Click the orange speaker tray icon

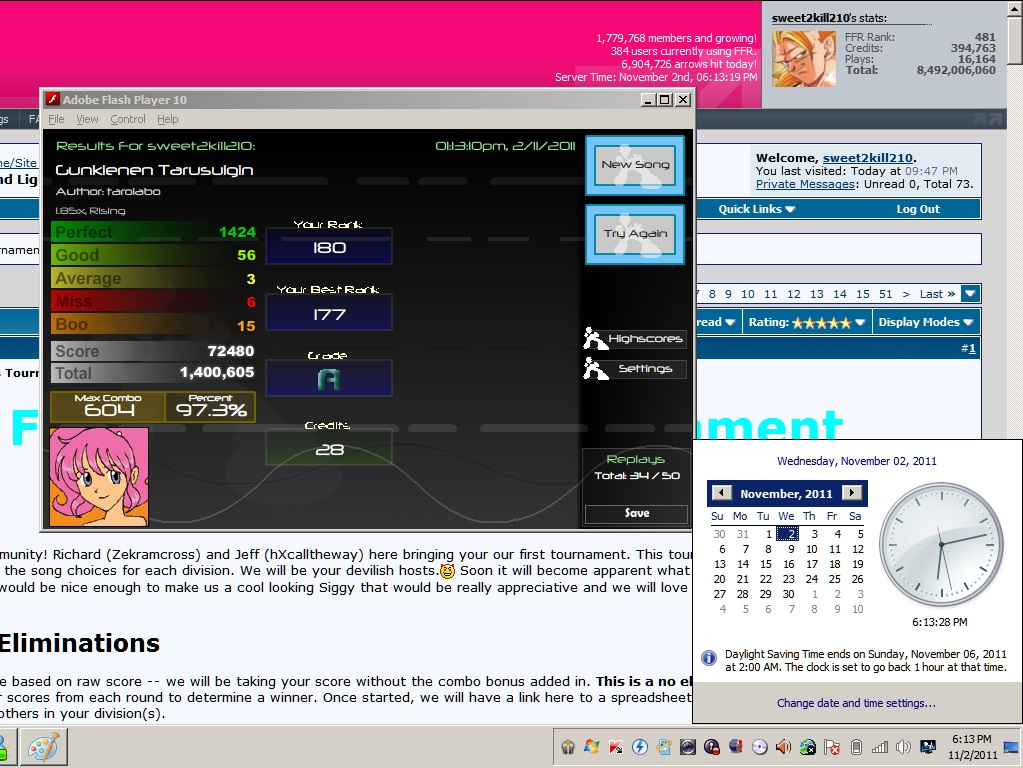(784, 747)
